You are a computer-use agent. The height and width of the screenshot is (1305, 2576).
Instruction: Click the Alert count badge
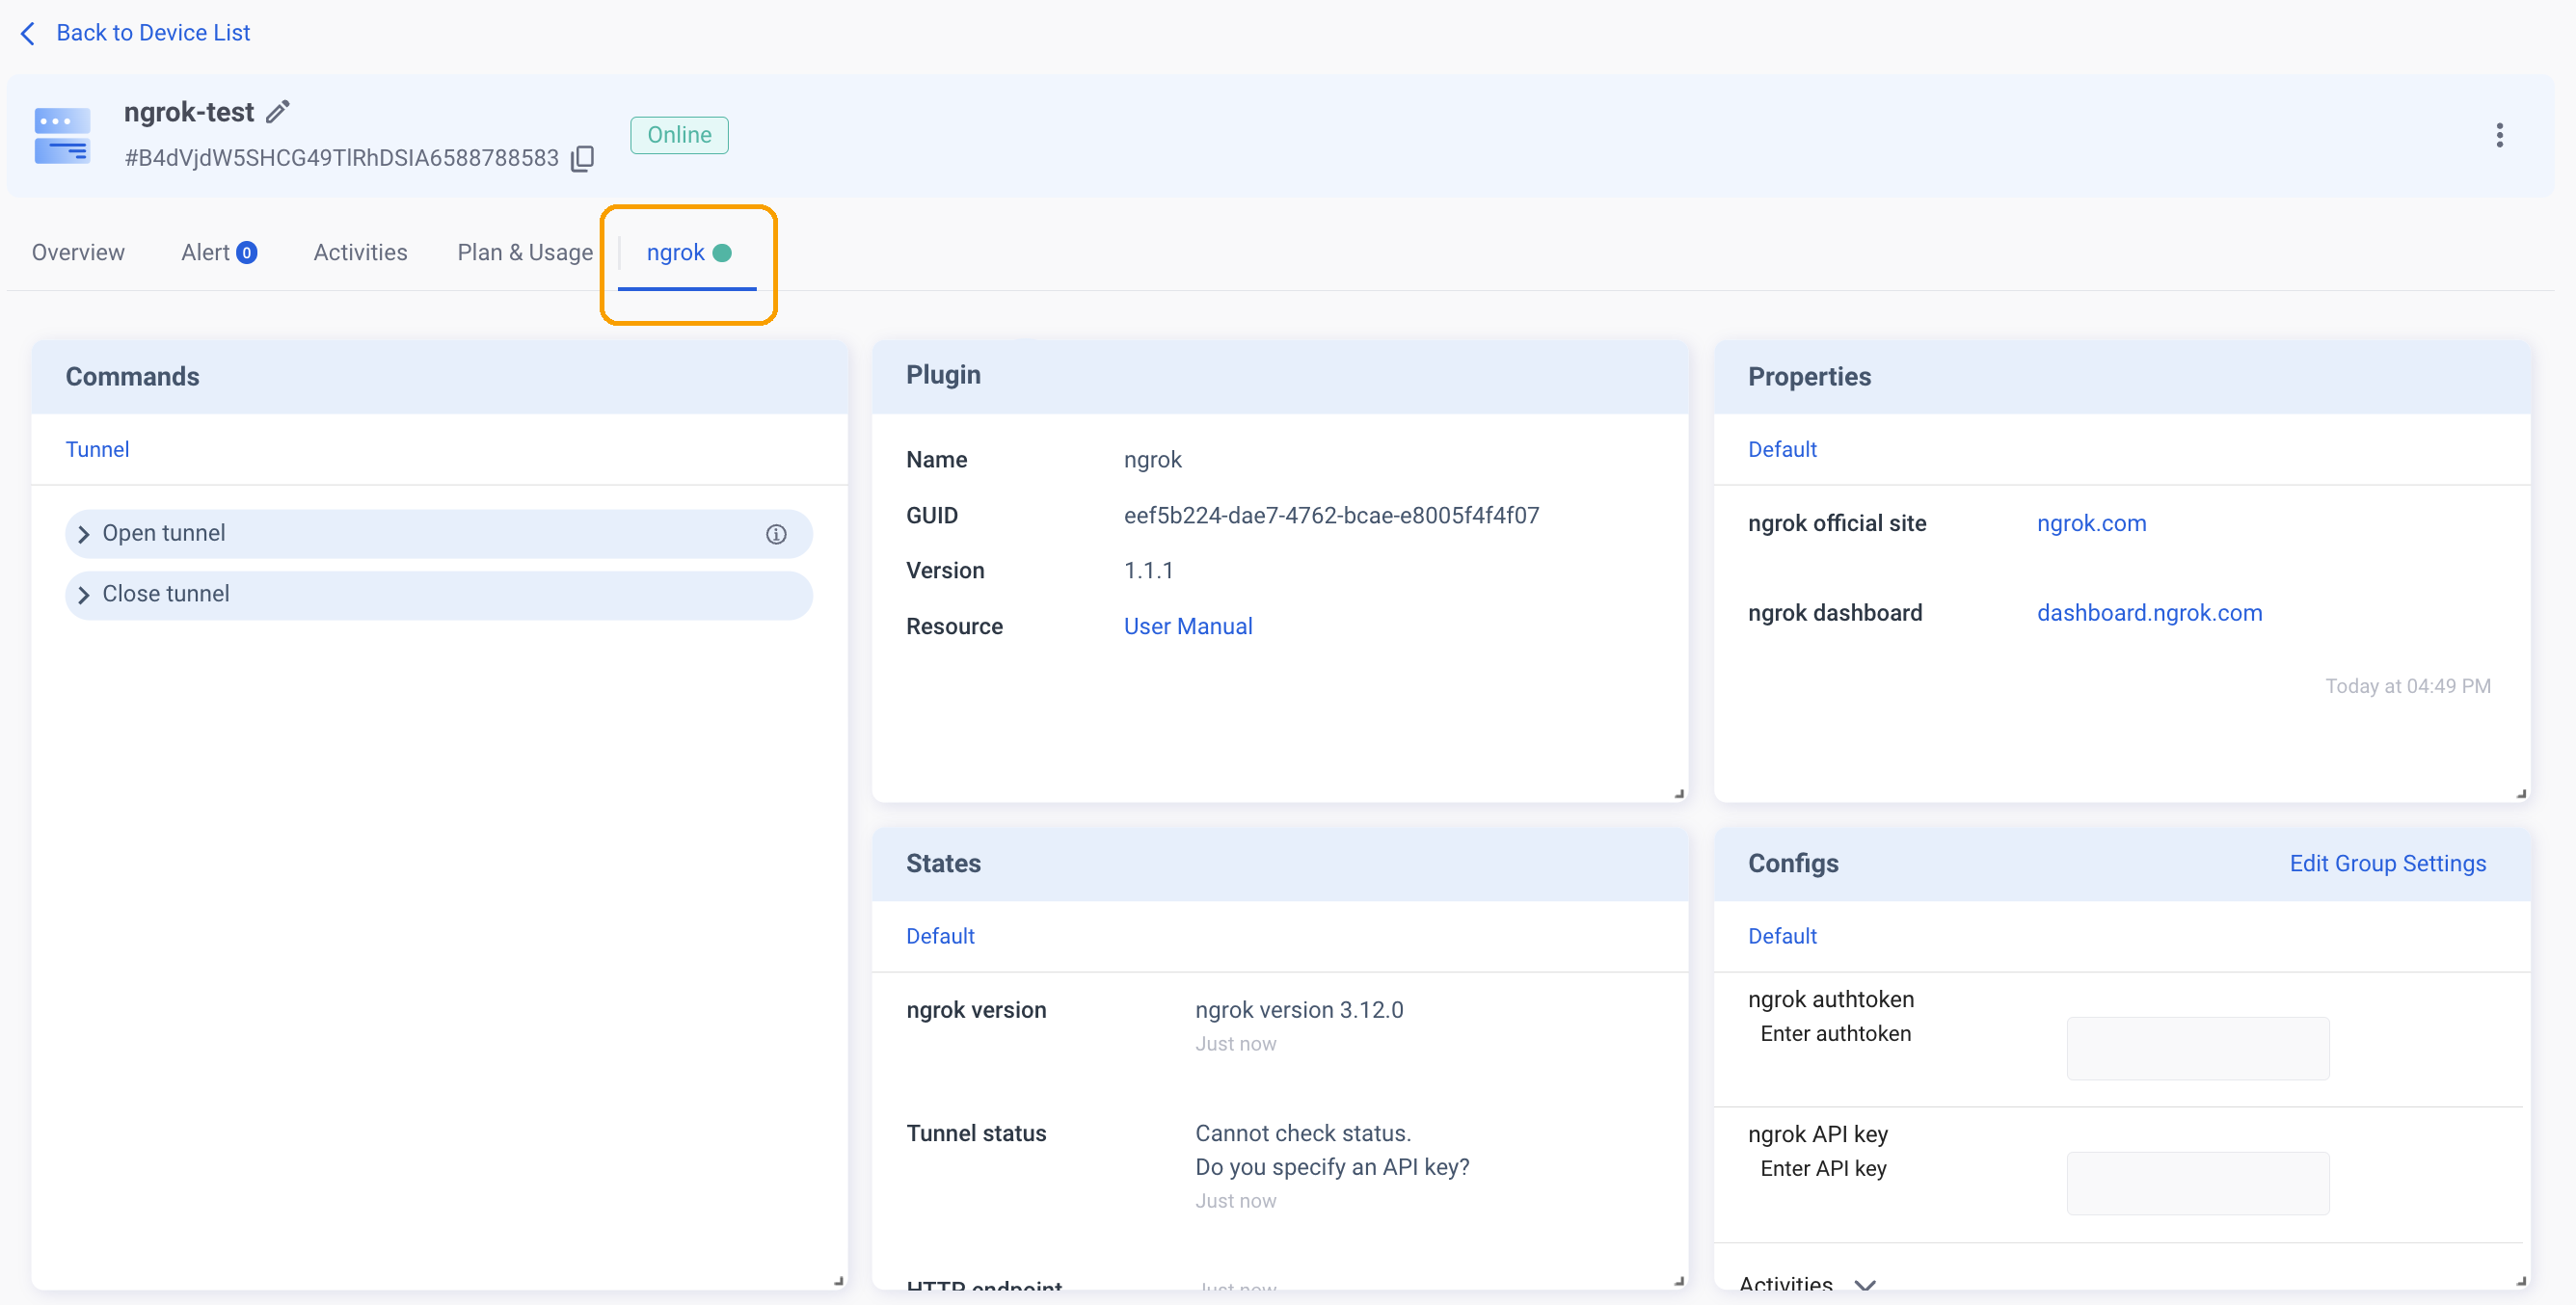(246, 253)
